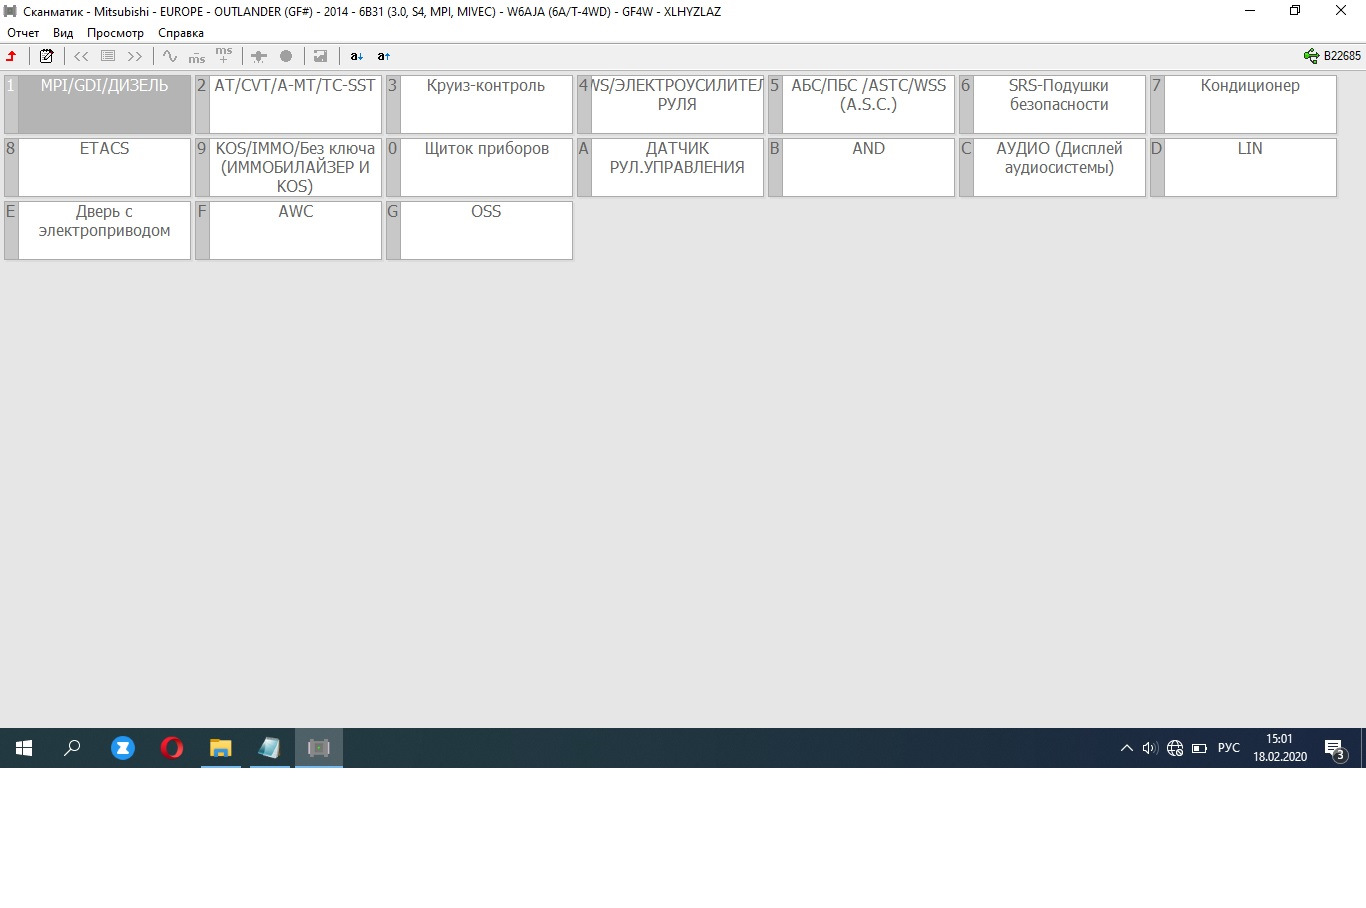Viewport: 1366px width, 908px height.
Task: Select the AWC system tile
Action: click(289, 230)
